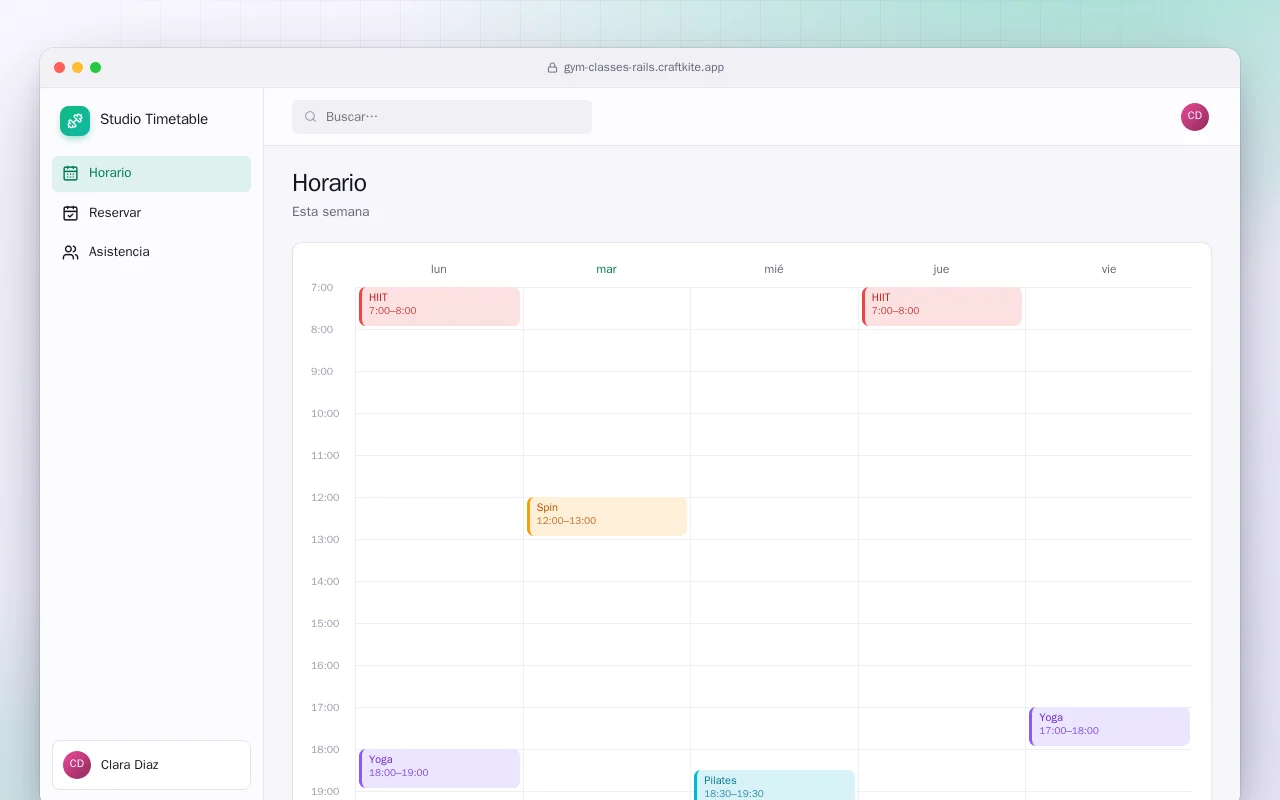
Task: Click the lock icon in the address bar
Action: point(552,68)
